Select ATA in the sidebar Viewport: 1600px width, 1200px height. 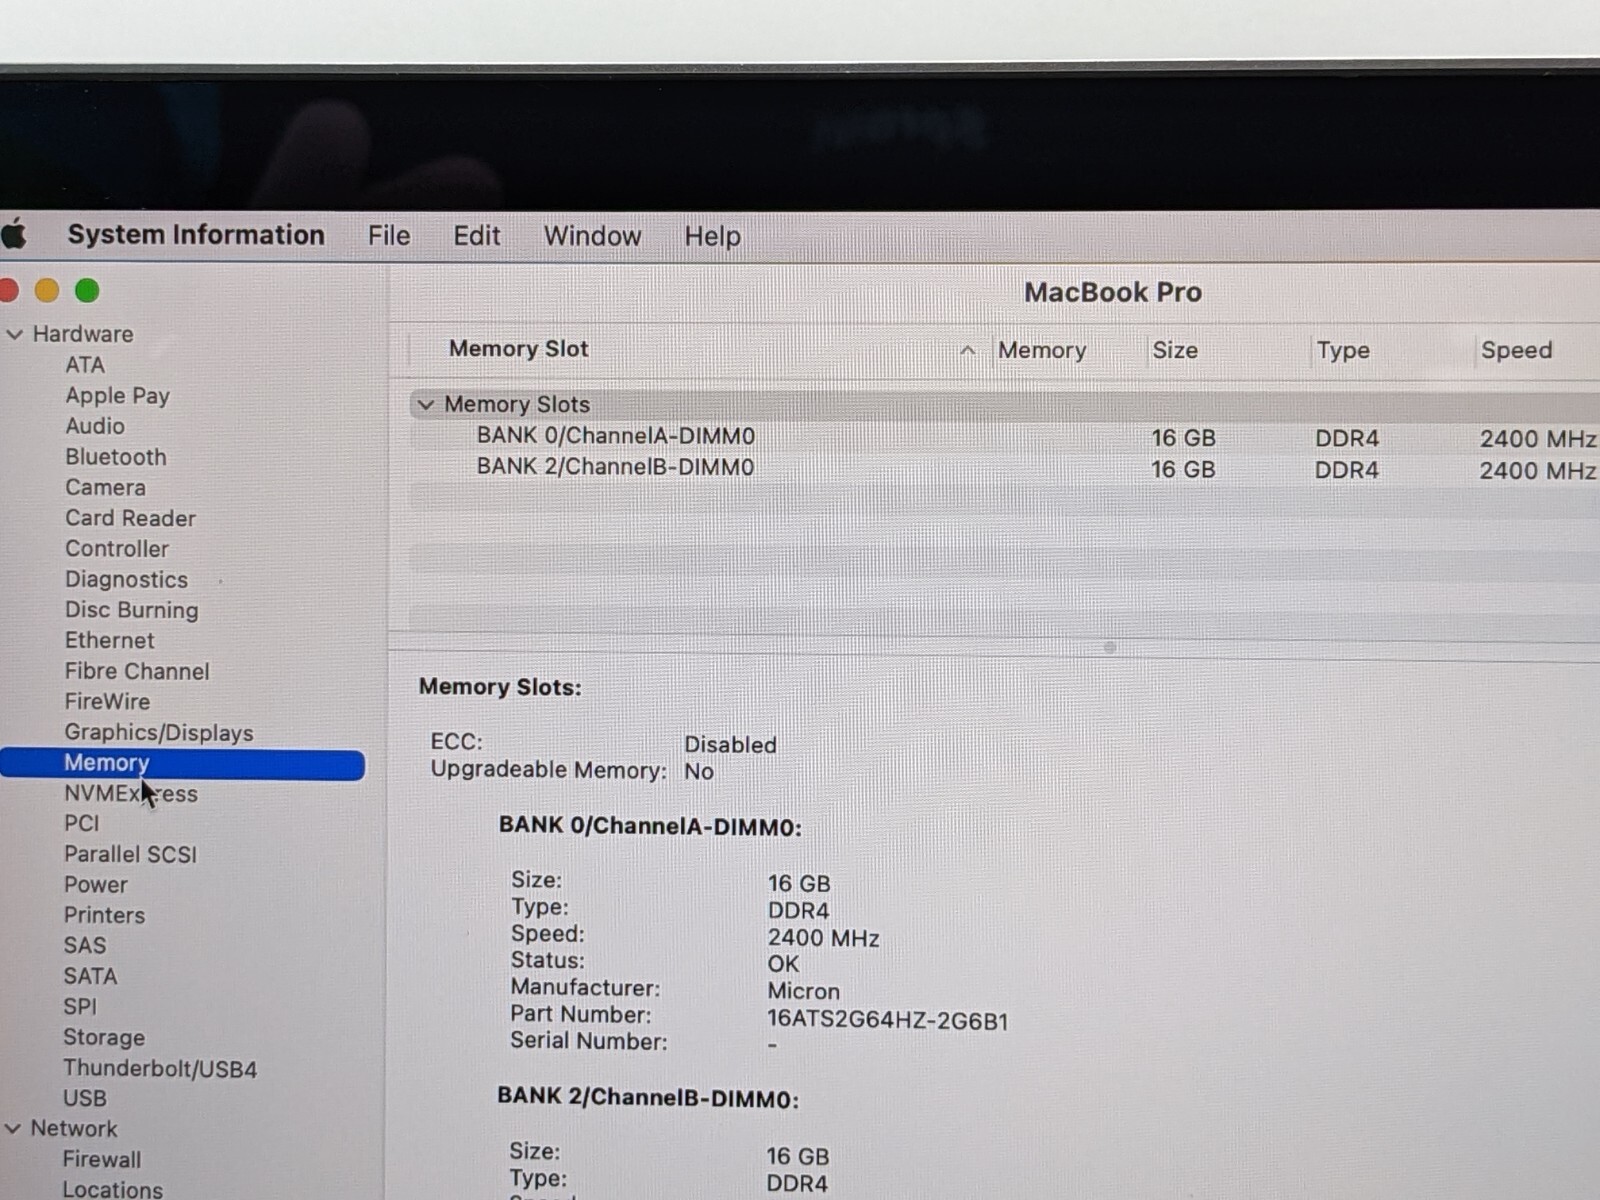85,365
